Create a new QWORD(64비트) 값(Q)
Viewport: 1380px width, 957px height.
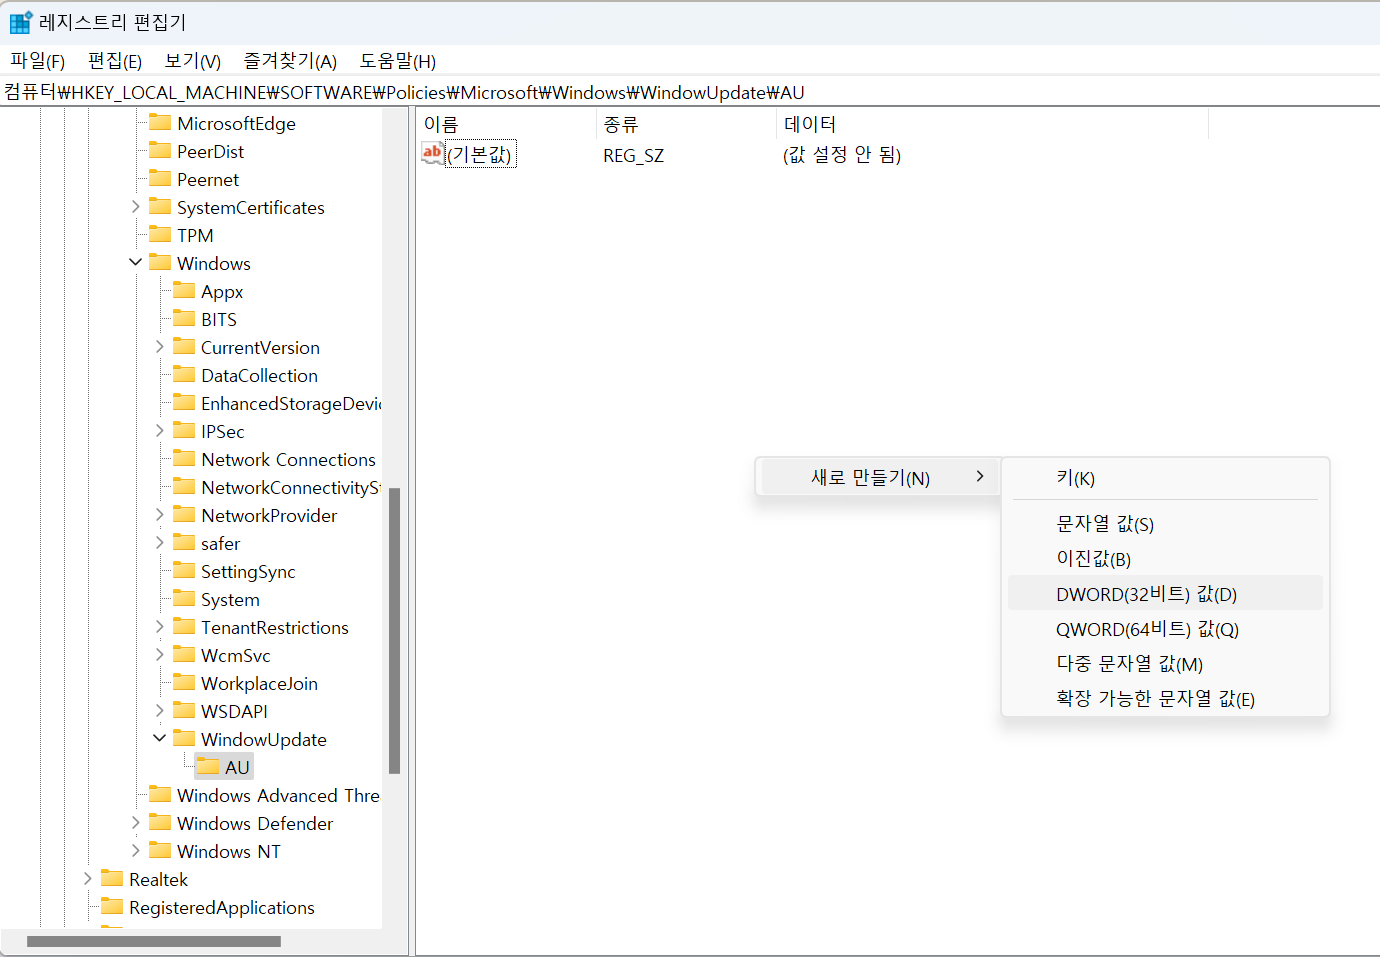(1165, 629)
